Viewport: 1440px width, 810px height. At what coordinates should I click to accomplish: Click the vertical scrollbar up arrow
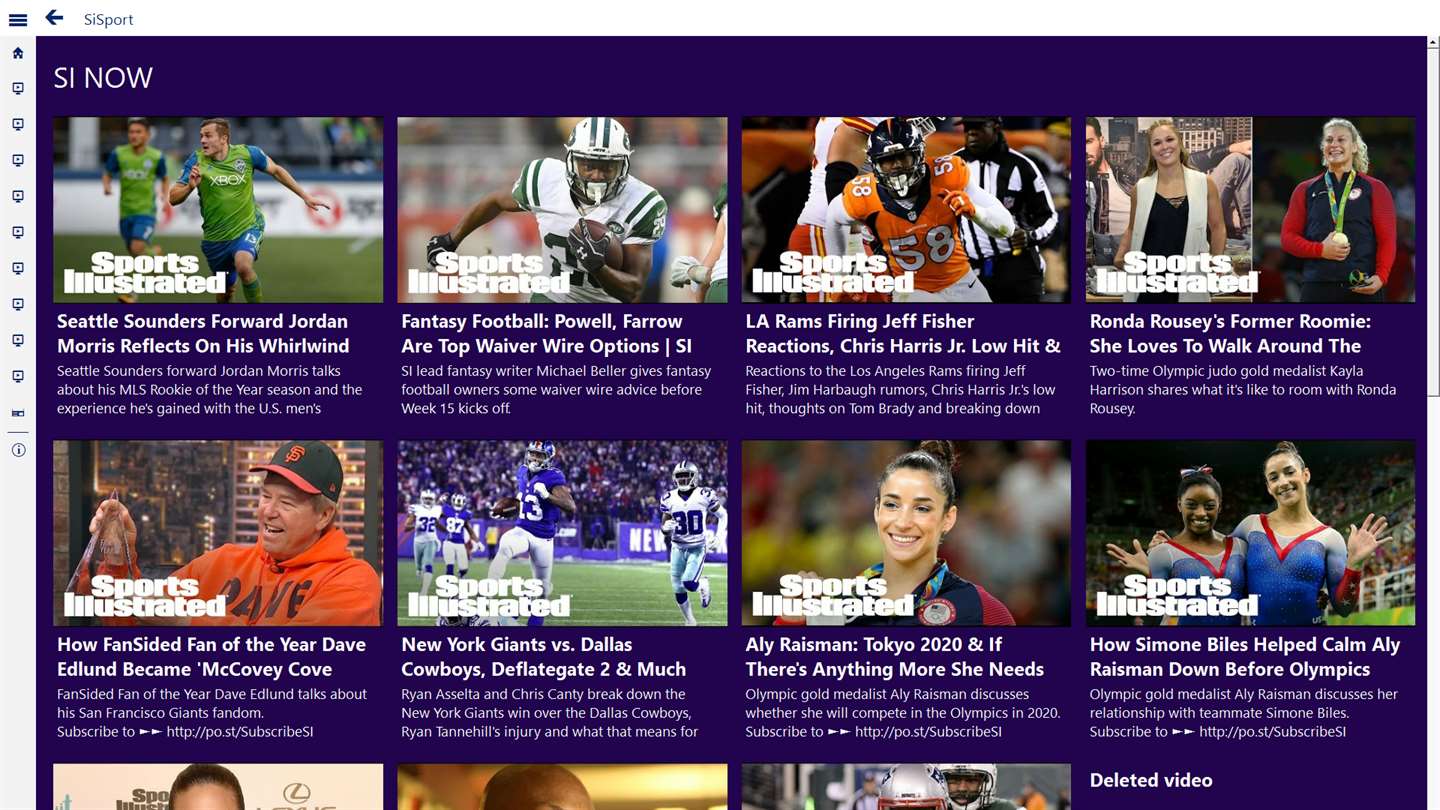[x=1433, y=43]
